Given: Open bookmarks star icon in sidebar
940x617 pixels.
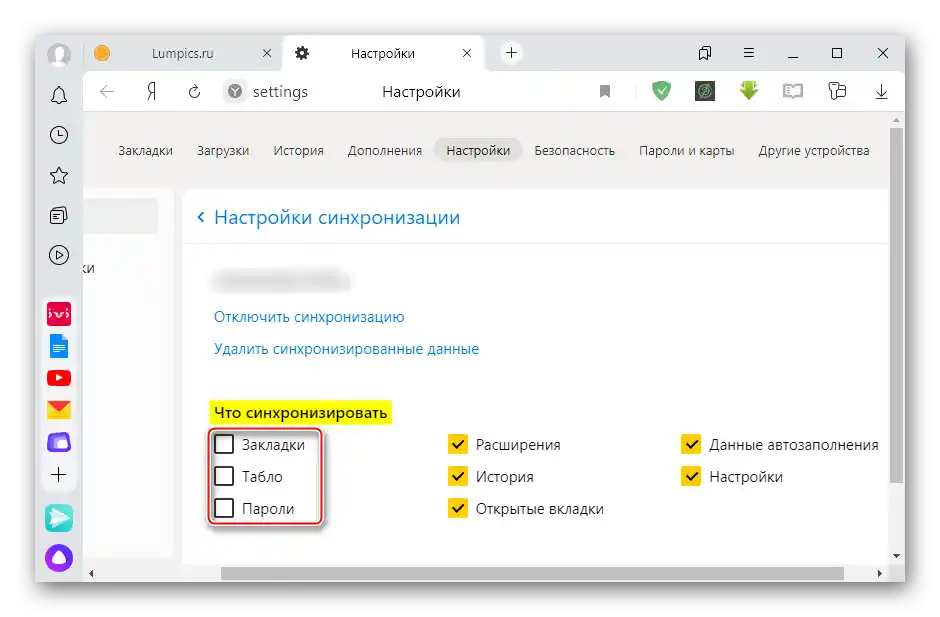Looking at the screenshot, I should 59,176.
